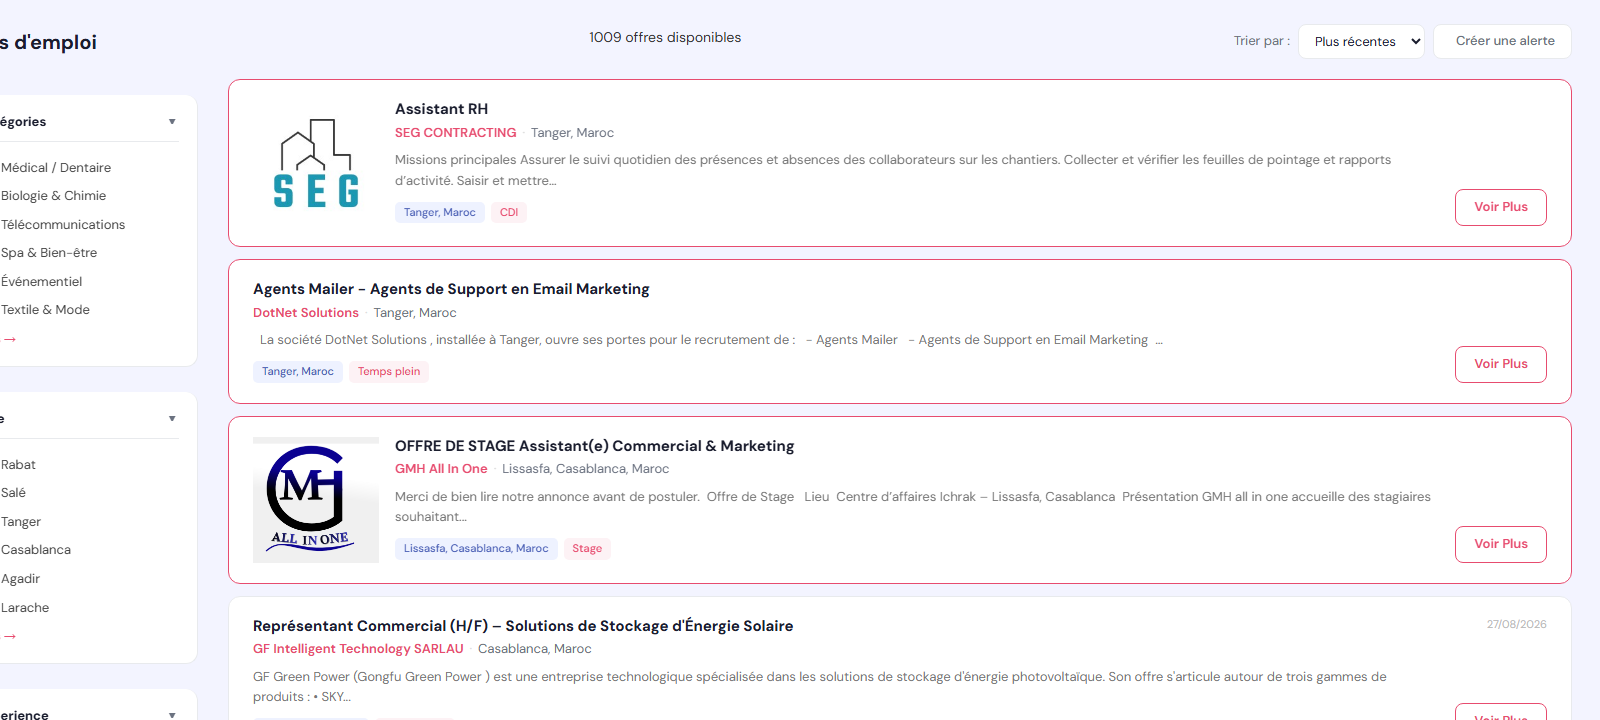
Task: Click 'Voir Plus' on the Assistant RH offer
Action: (1501, 207)
